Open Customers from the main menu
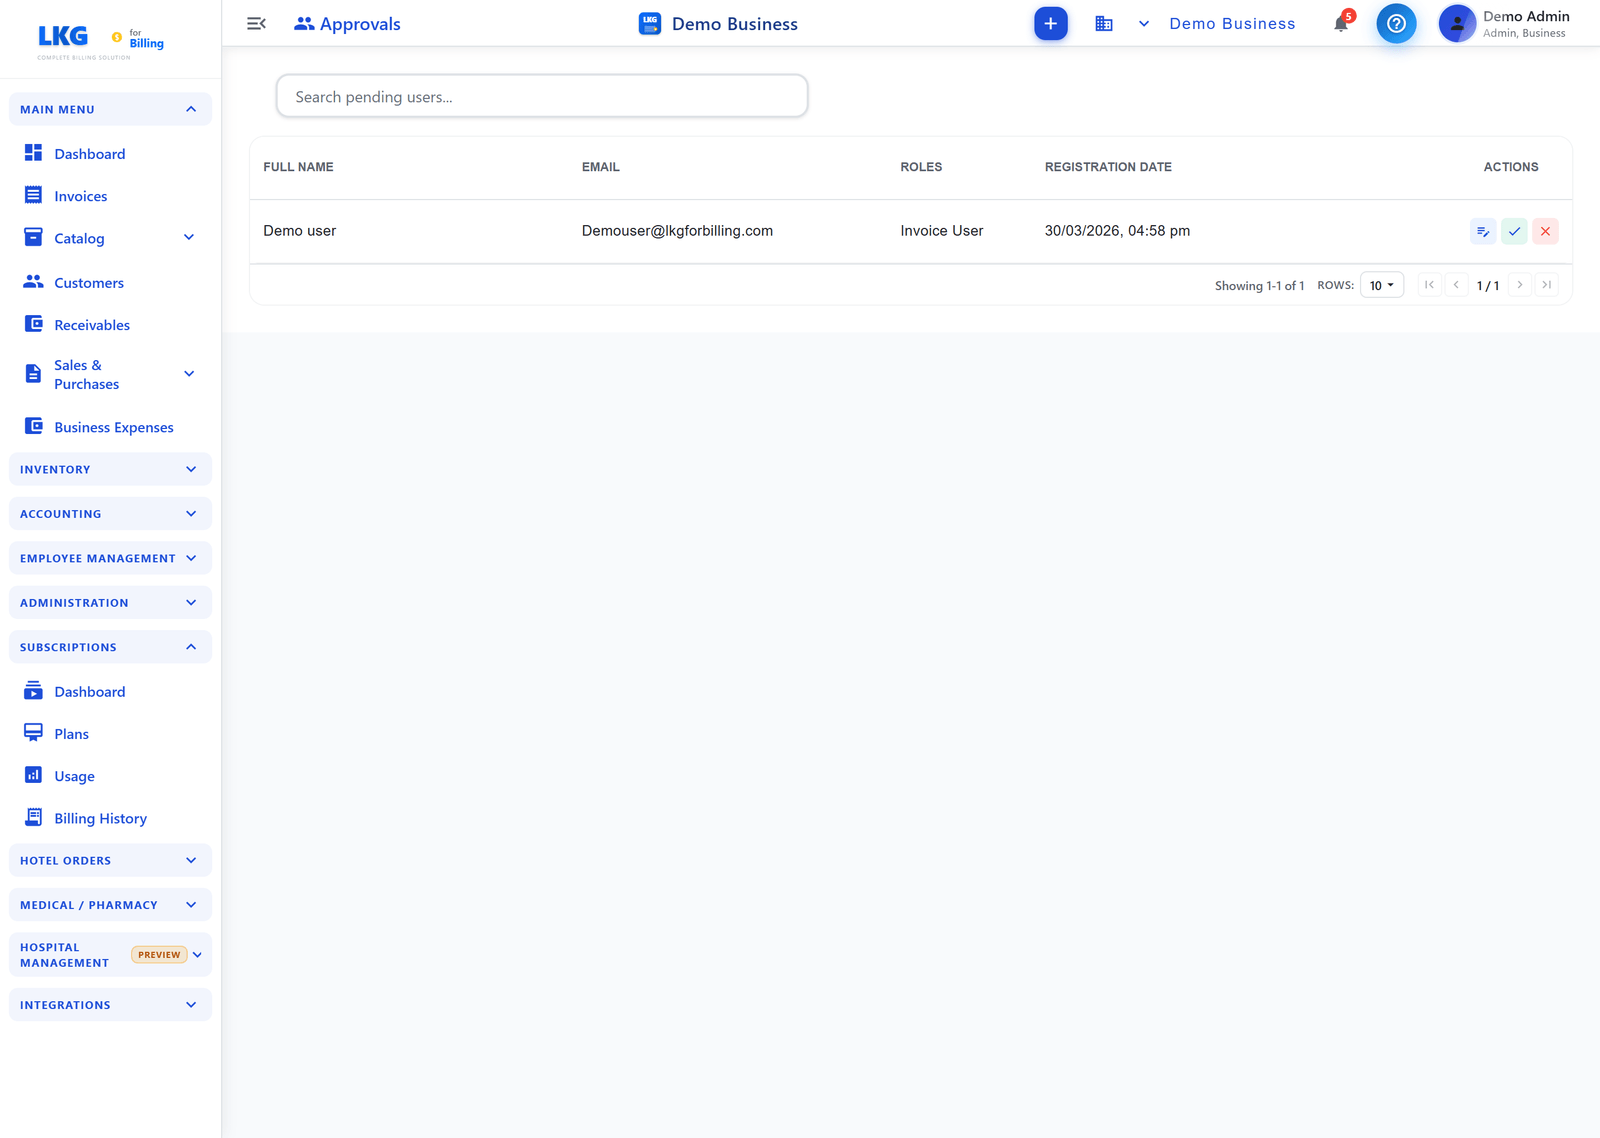The width and height of the screenshot is (1600, 1138). [x=89, y=283]
